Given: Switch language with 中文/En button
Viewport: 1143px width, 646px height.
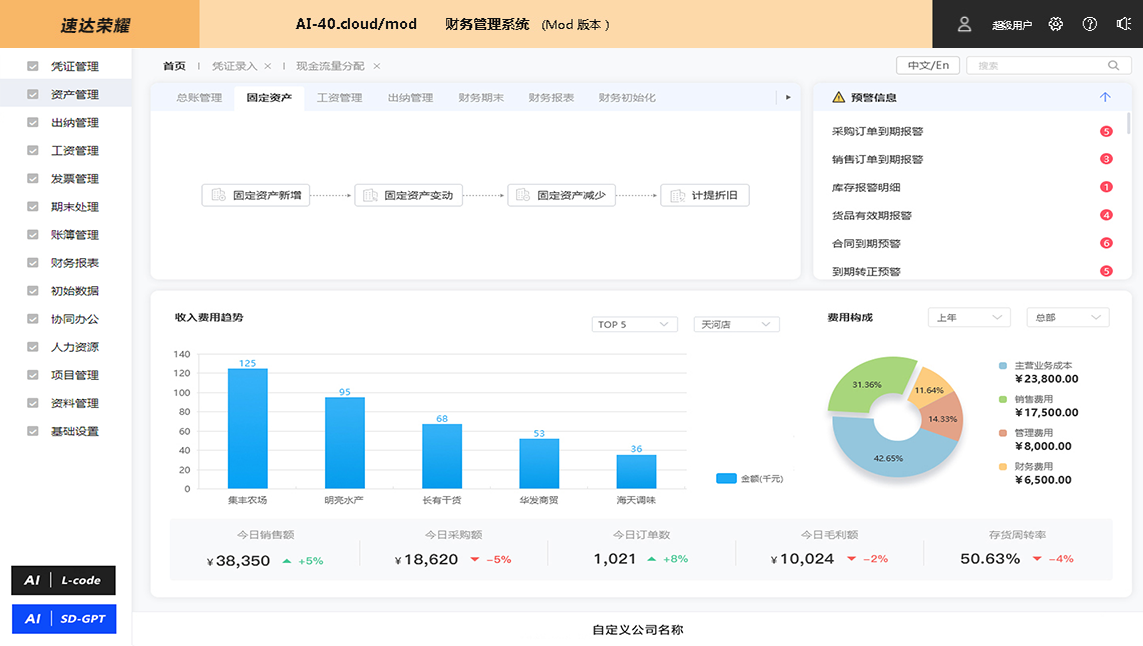Looking at the screenshot, I should coord(928,65).
